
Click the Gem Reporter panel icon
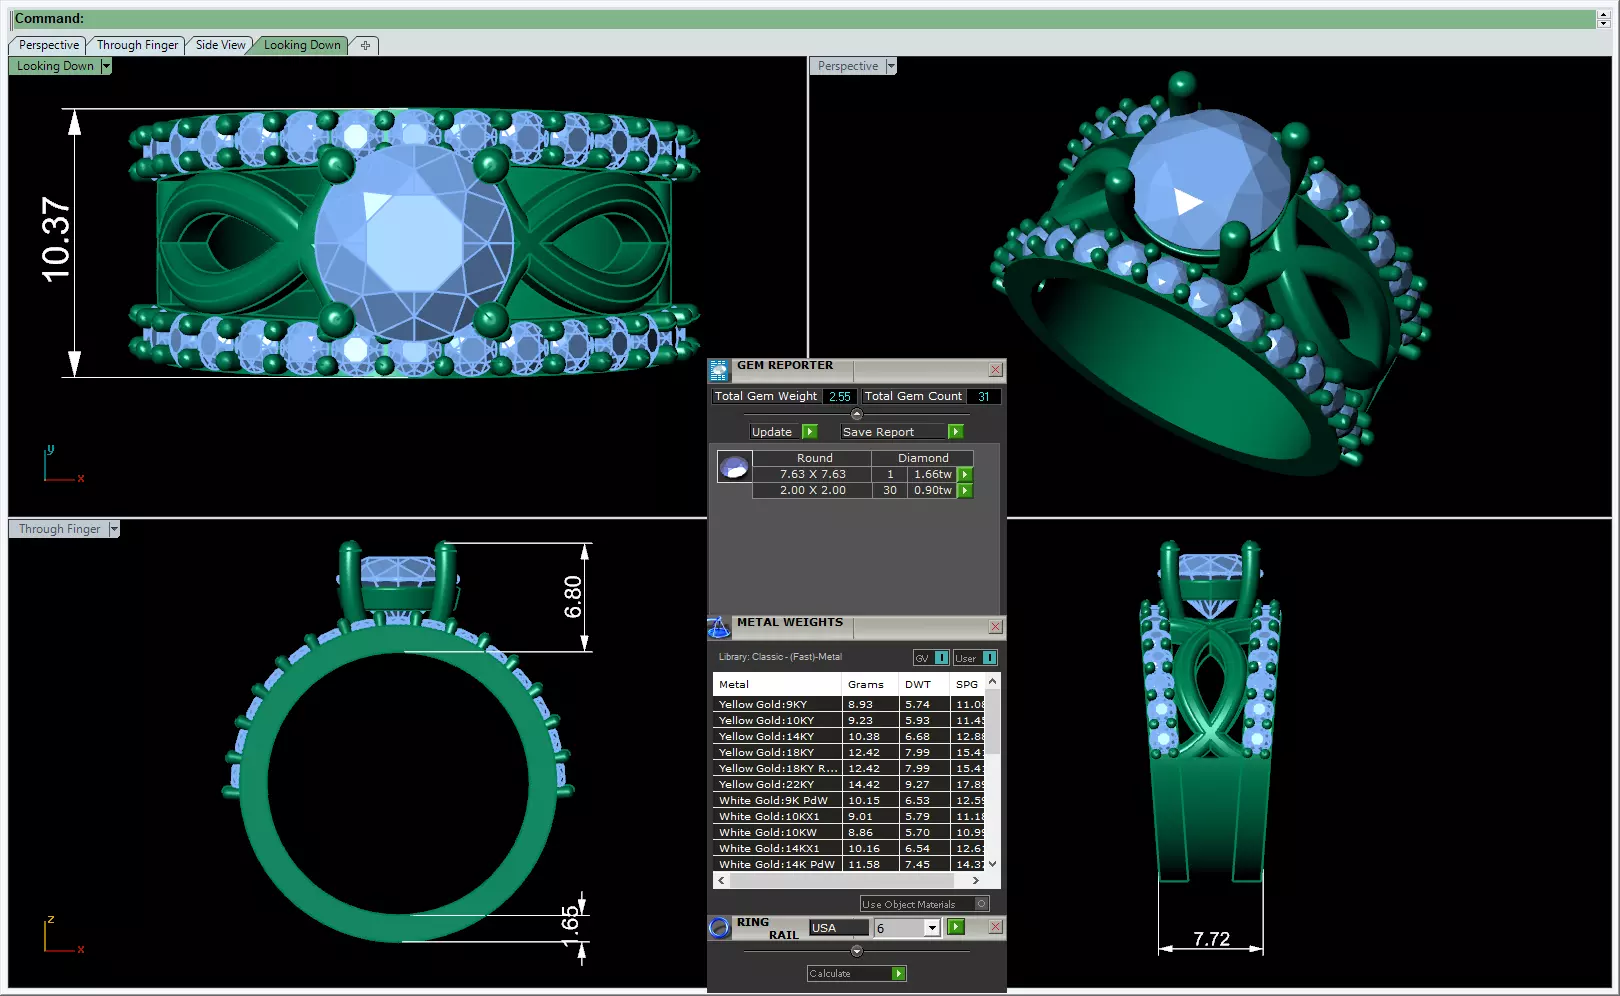tap(719, 371)
